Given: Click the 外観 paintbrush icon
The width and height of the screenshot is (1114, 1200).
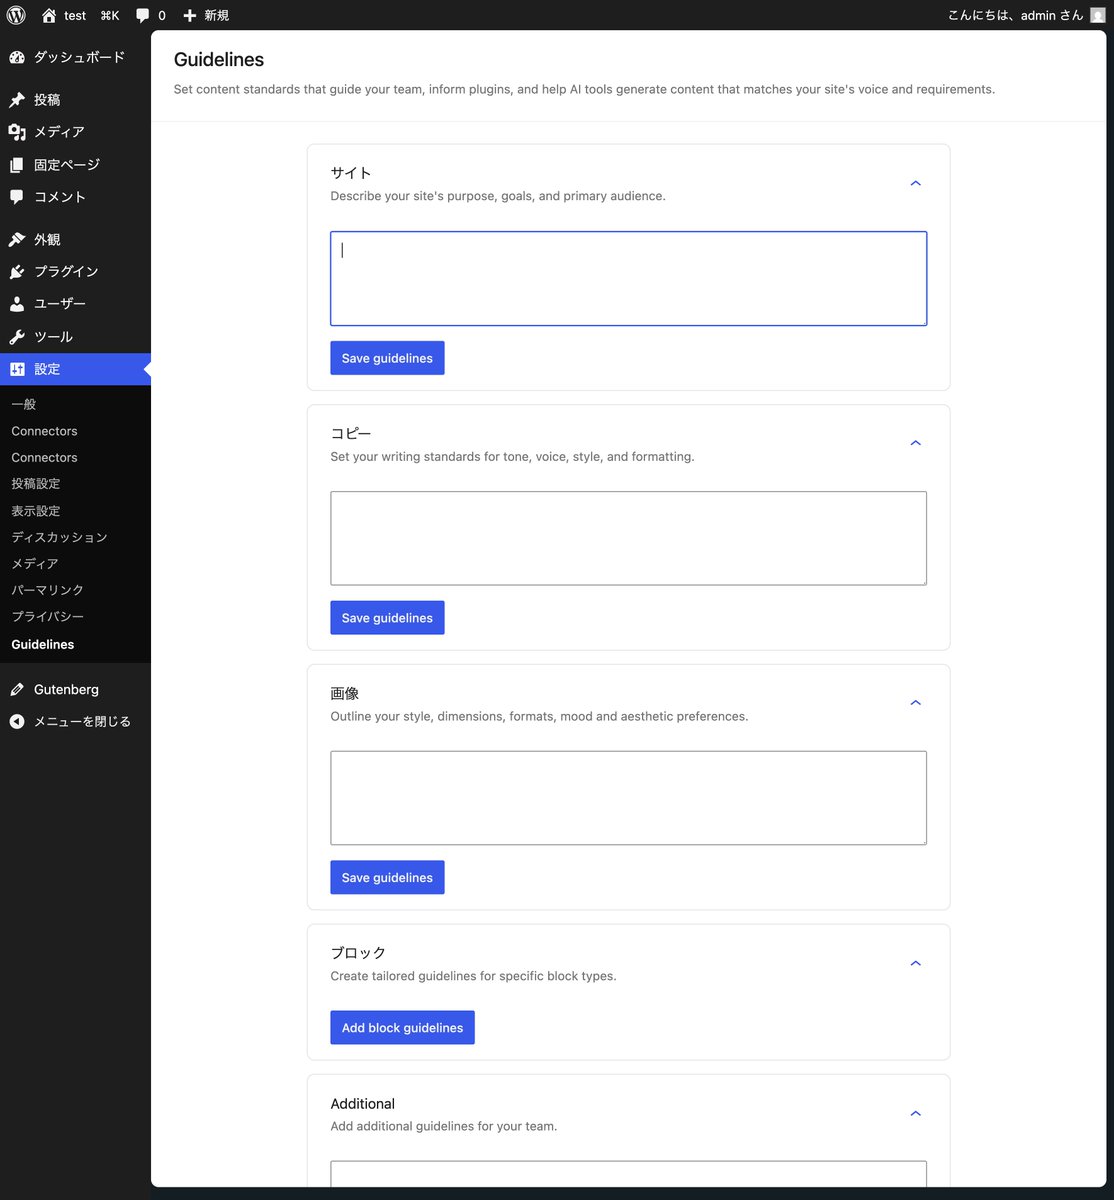Looking at the screenshot, I should click(17, 240).
